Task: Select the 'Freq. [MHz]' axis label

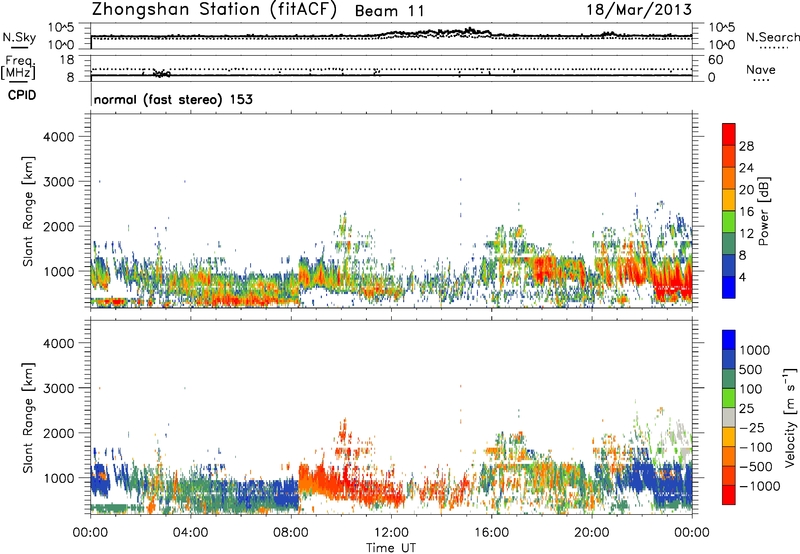Action: point(18,67)
